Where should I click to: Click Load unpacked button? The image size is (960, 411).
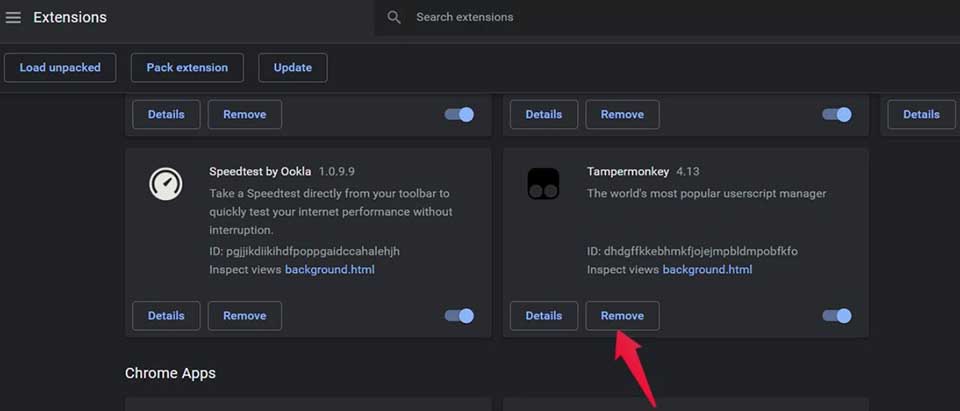pos(60,67)
